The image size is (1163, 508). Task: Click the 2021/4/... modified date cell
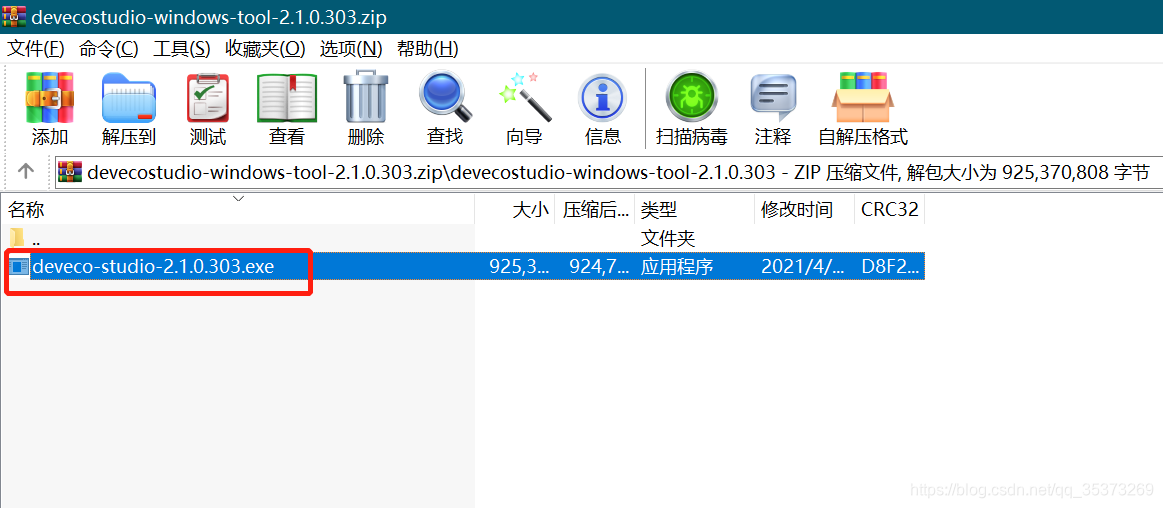tap(803, 266)
